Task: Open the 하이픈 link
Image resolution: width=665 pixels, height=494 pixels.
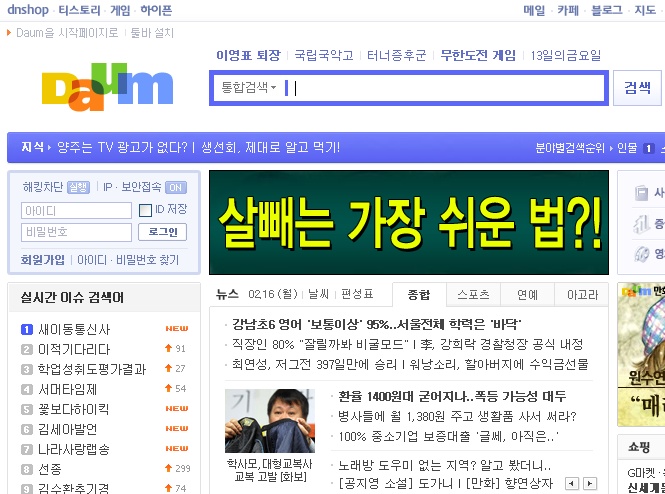Action: [156, 10]
